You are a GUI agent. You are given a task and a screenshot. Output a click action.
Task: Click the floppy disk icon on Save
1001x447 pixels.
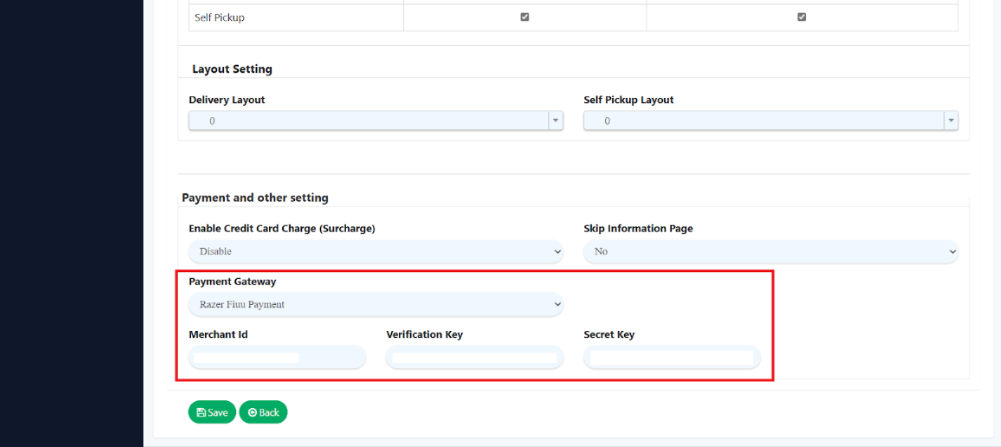201,412
